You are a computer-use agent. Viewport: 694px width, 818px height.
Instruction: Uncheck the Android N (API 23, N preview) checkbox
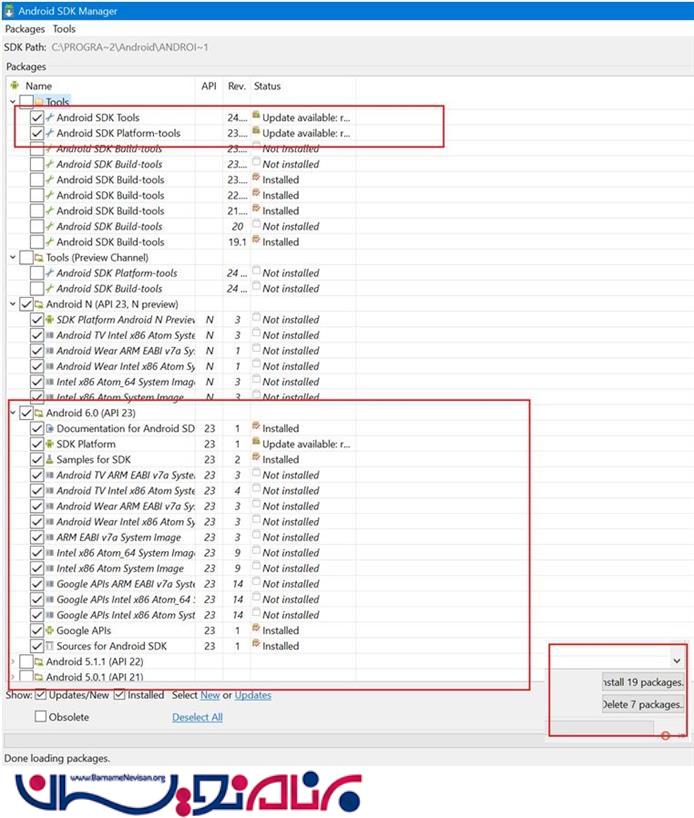click(26, 304)
